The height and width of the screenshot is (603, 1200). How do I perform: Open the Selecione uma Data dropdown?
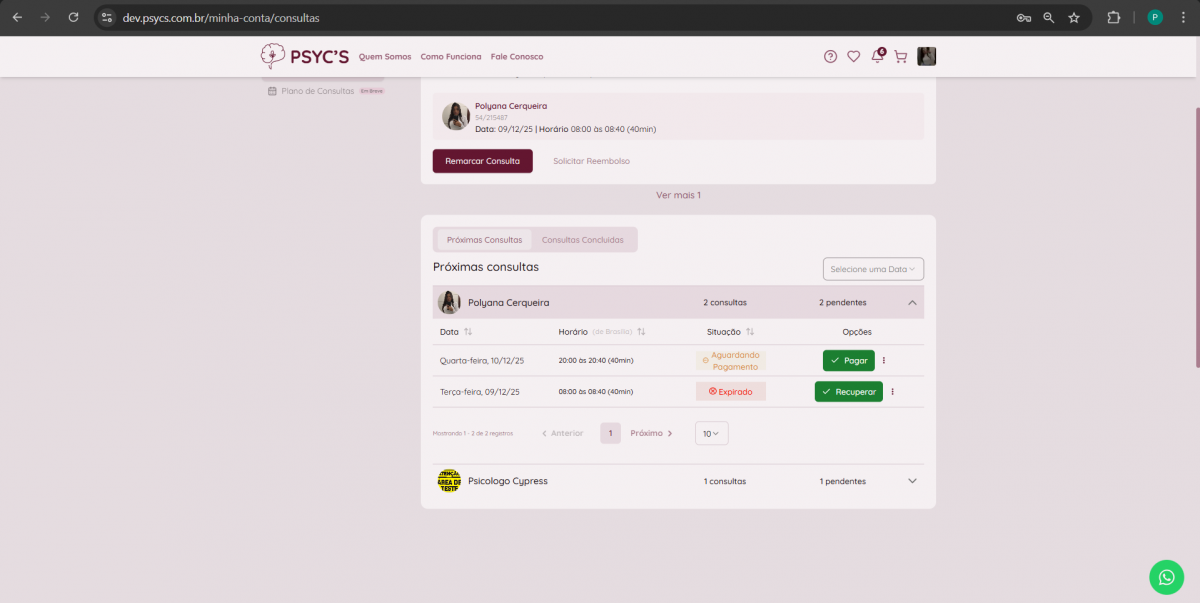pos(873,269)
